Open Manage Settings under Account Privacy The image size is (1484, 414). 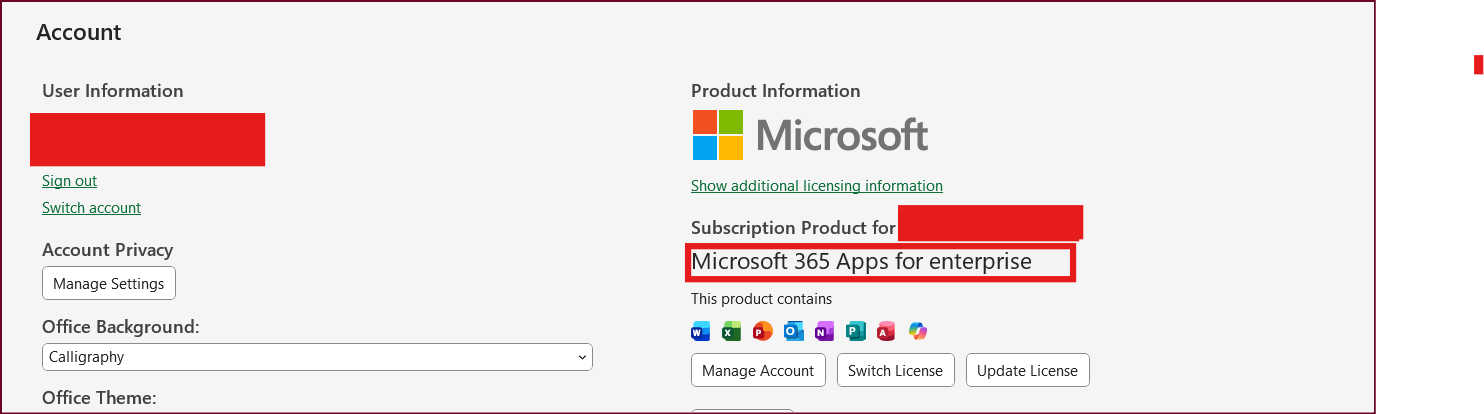click(x=109, y=283)
